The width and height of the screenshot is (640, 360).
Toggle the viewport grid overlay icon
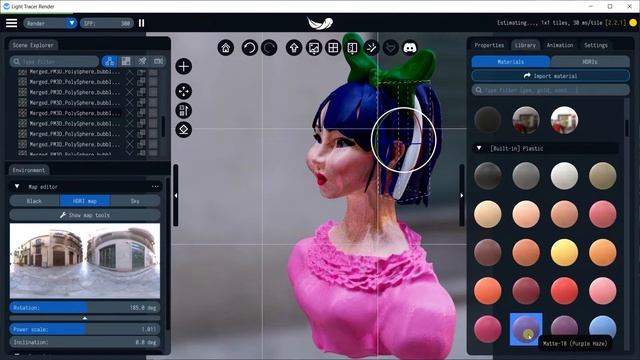pos(333,48)
